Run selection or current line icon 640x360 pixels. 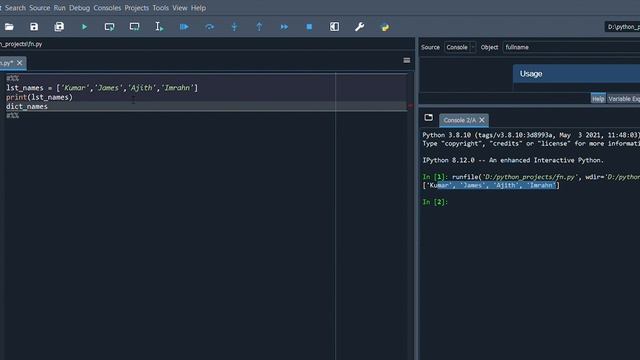point(159,27)
